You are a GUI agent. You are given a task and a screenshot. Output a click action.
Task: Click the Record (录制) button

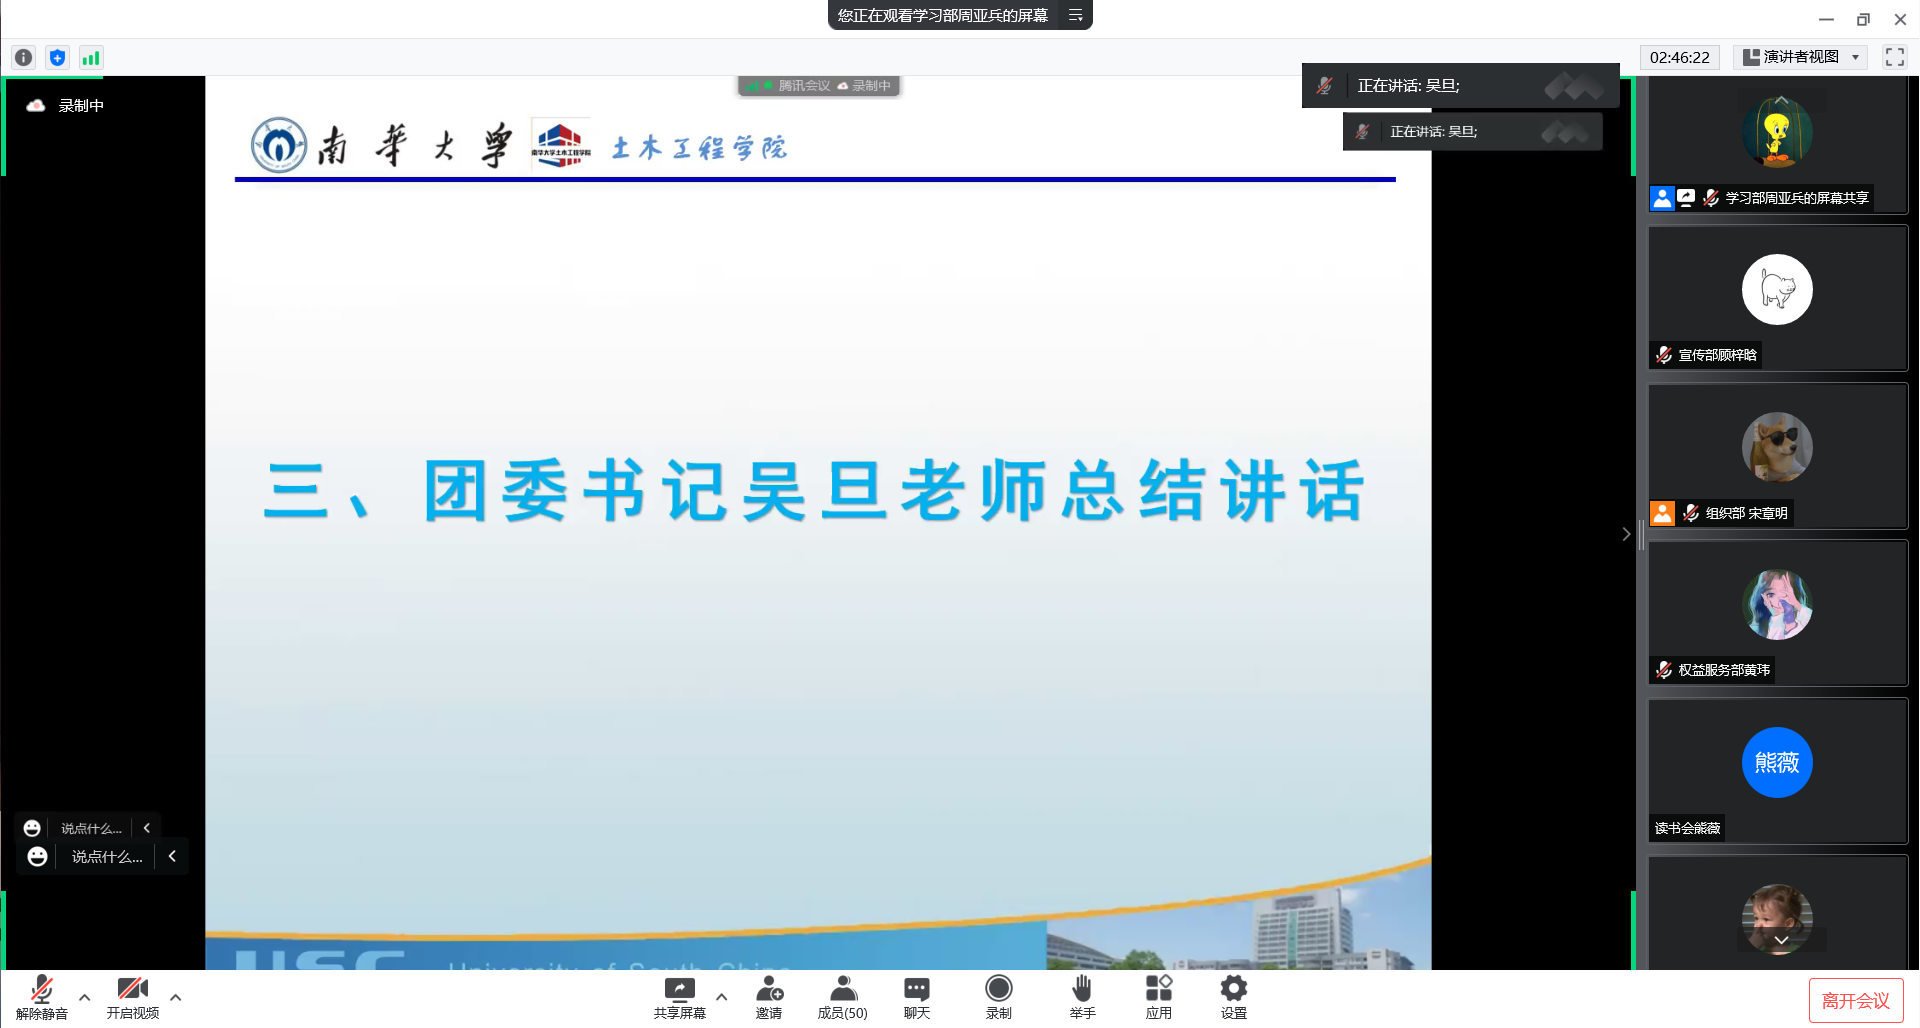(998, 997)
